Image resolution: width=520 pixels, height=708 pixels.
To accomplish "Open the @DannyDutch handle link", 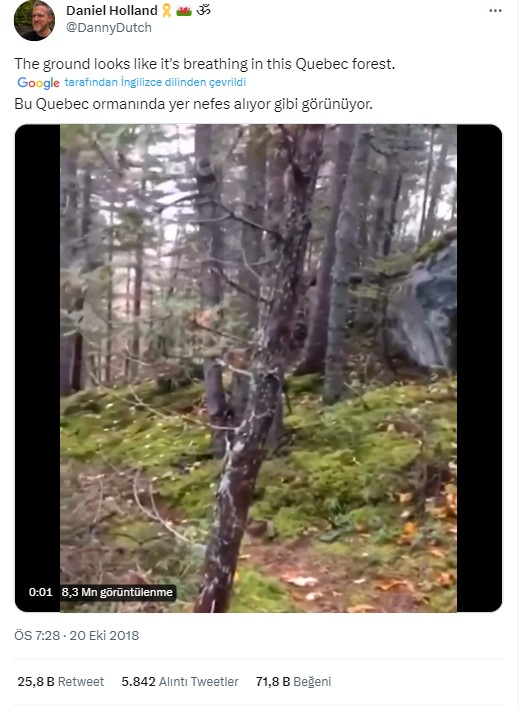I will coord(109,28).
